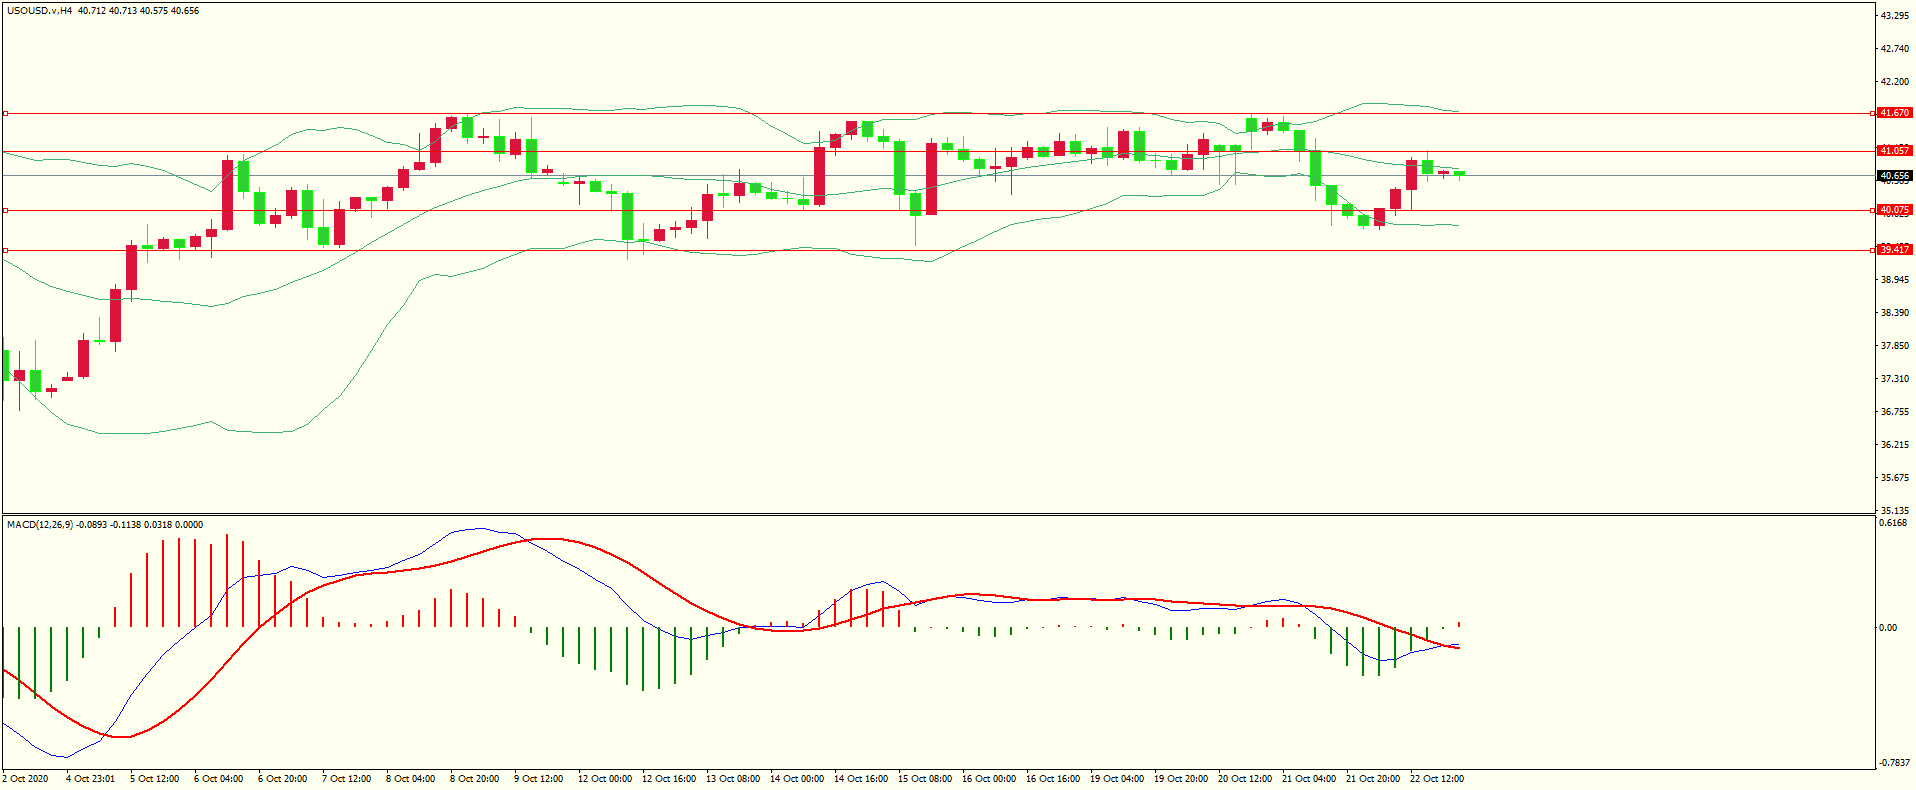Click the 5 Oct 12:00 time label

point(155,779)
